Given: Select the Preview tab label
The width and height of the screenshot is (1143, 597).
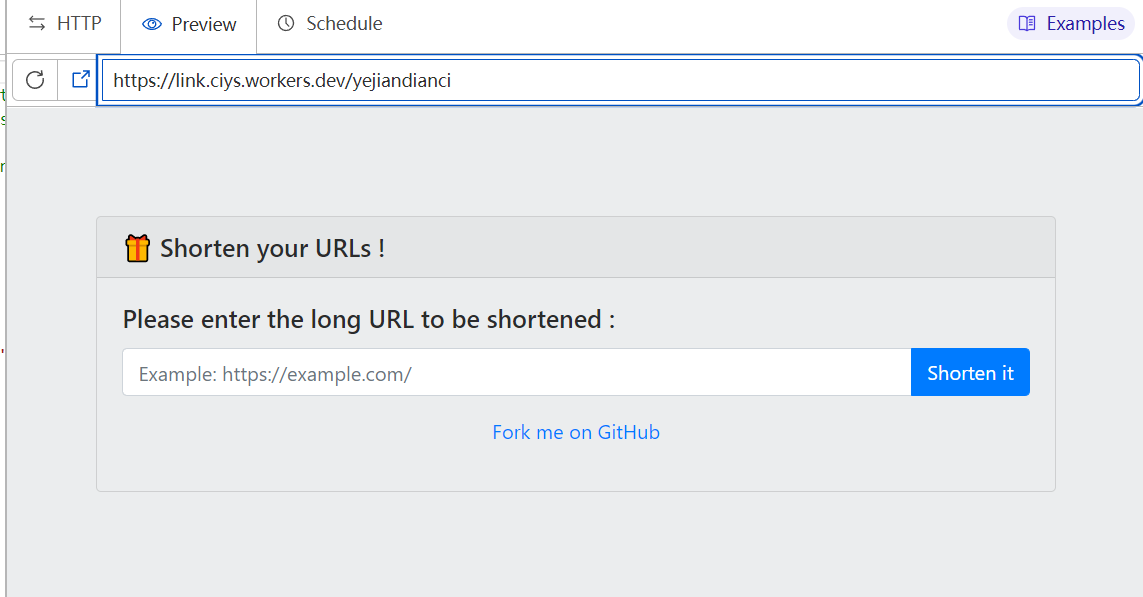Looking at the screenshot, I should pos(204,24).
